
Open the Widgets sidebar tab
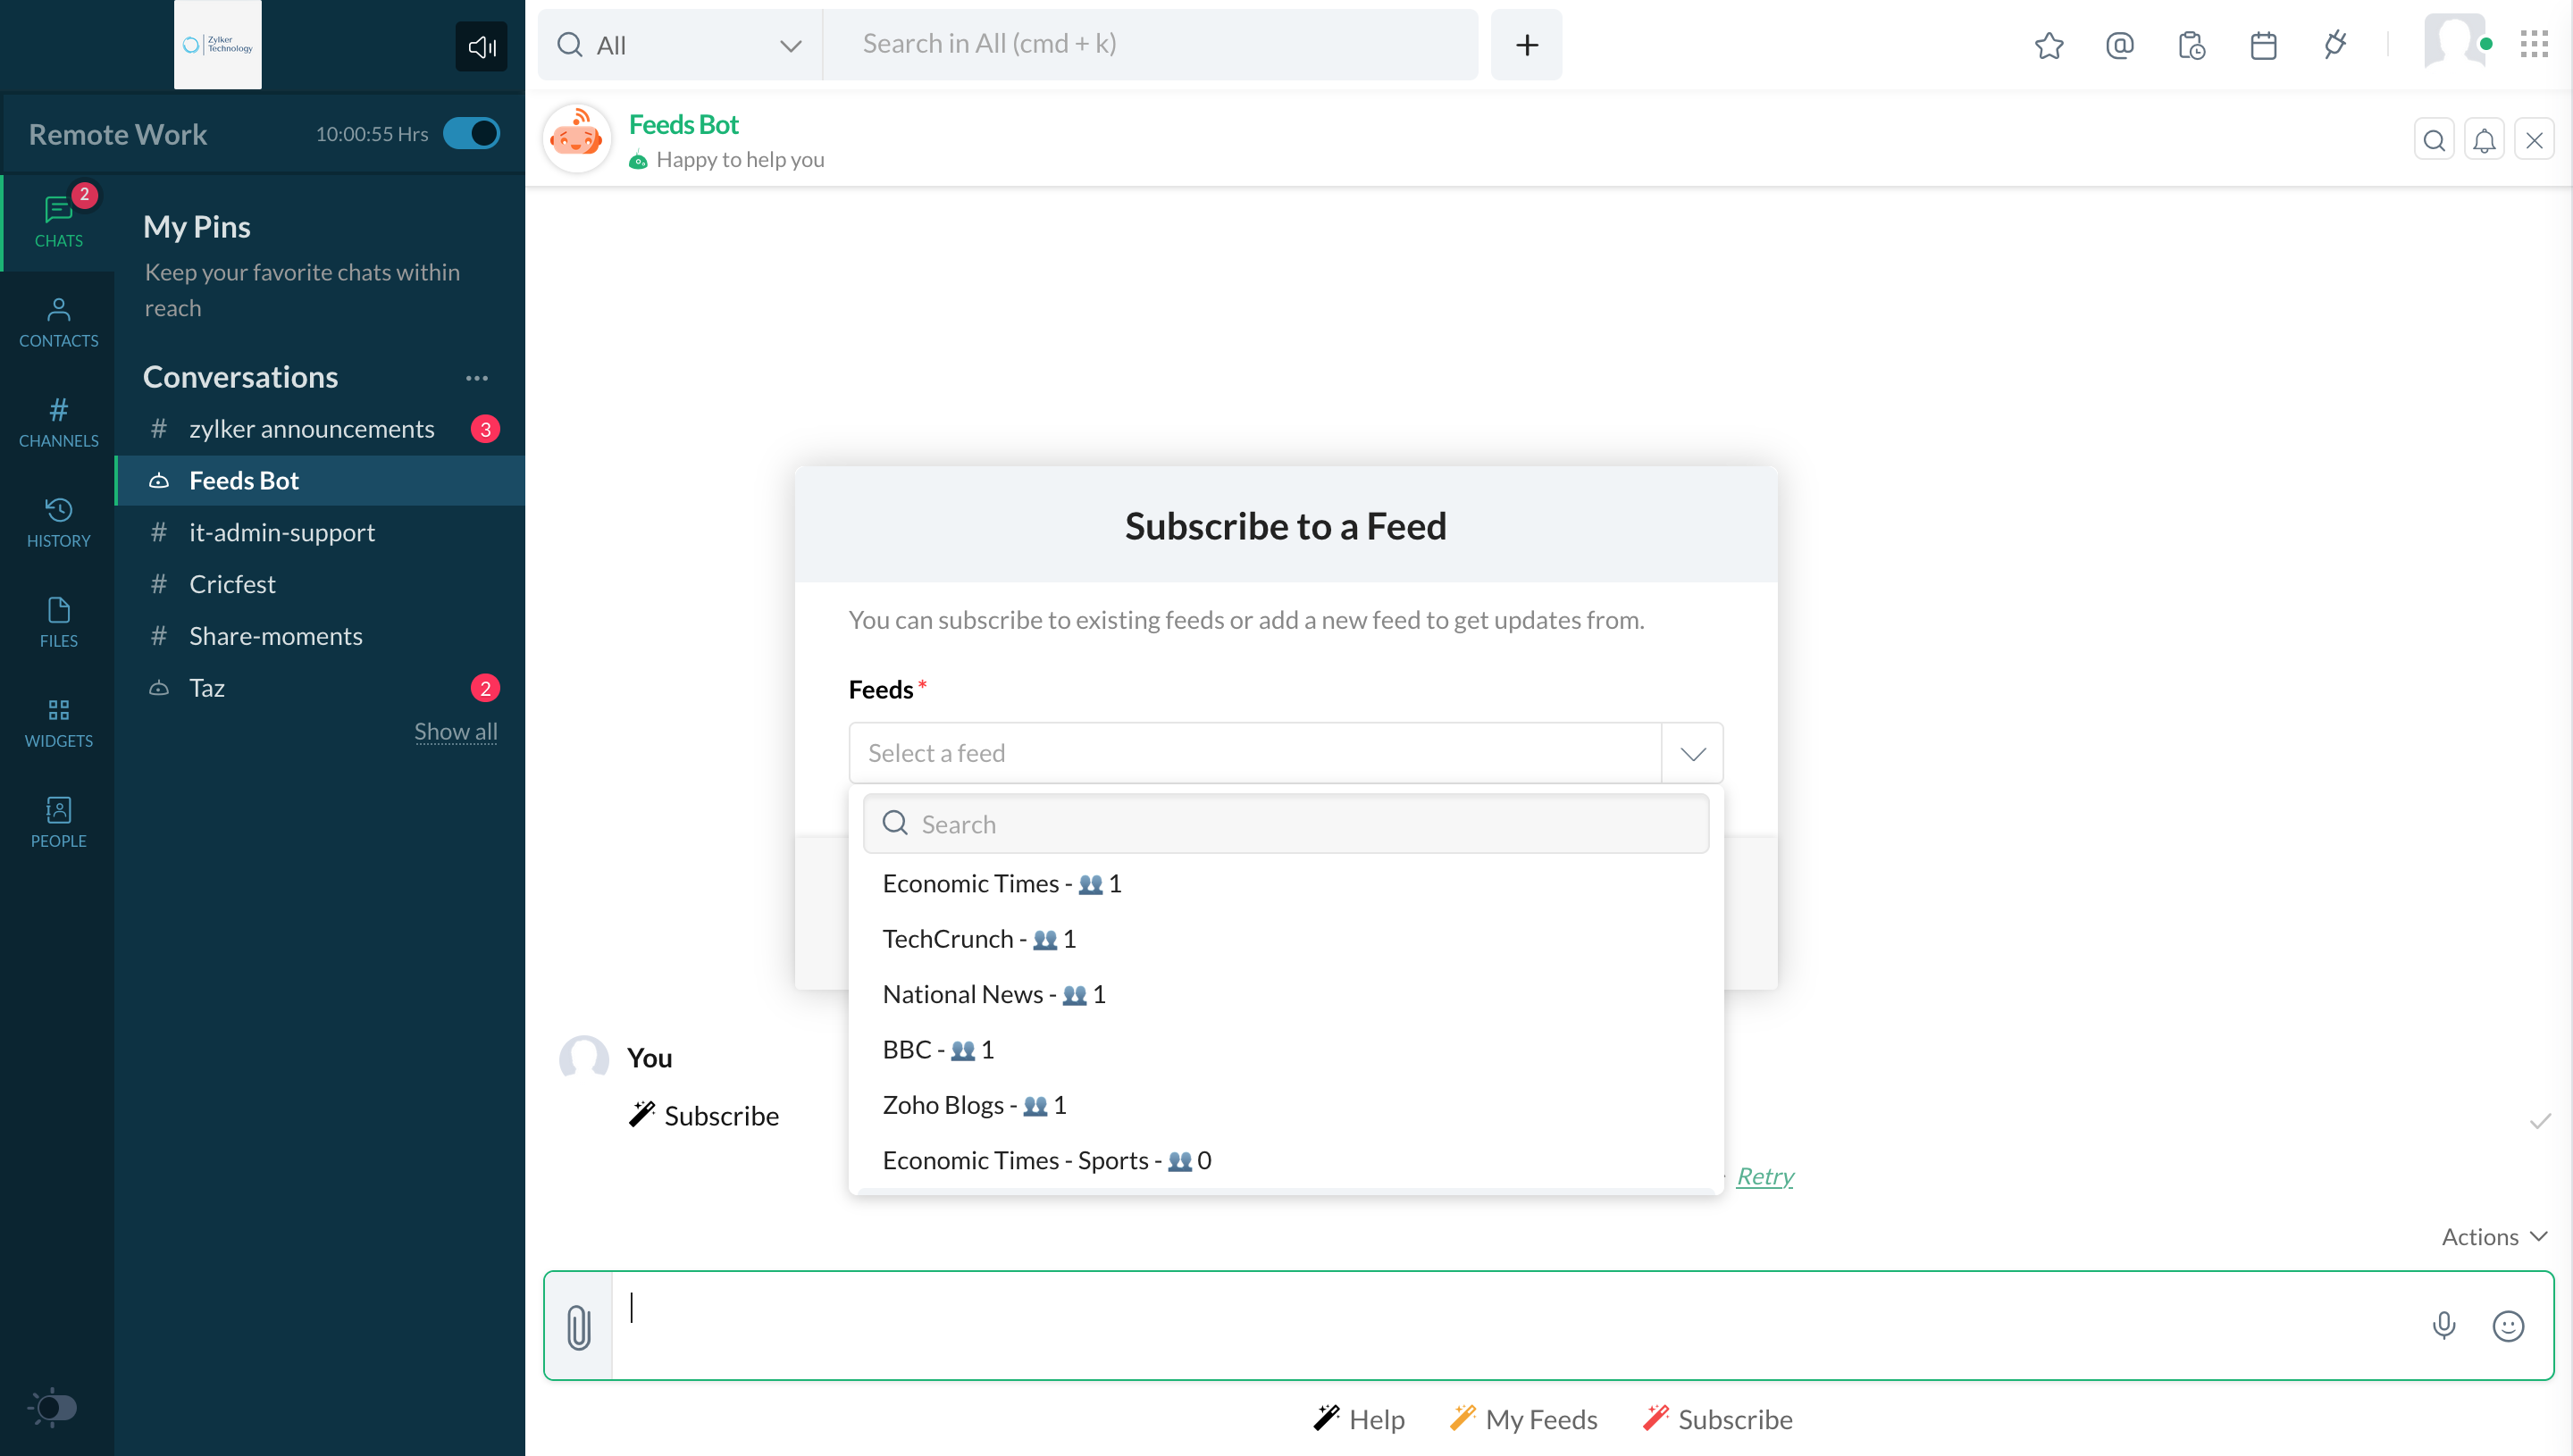58,722
